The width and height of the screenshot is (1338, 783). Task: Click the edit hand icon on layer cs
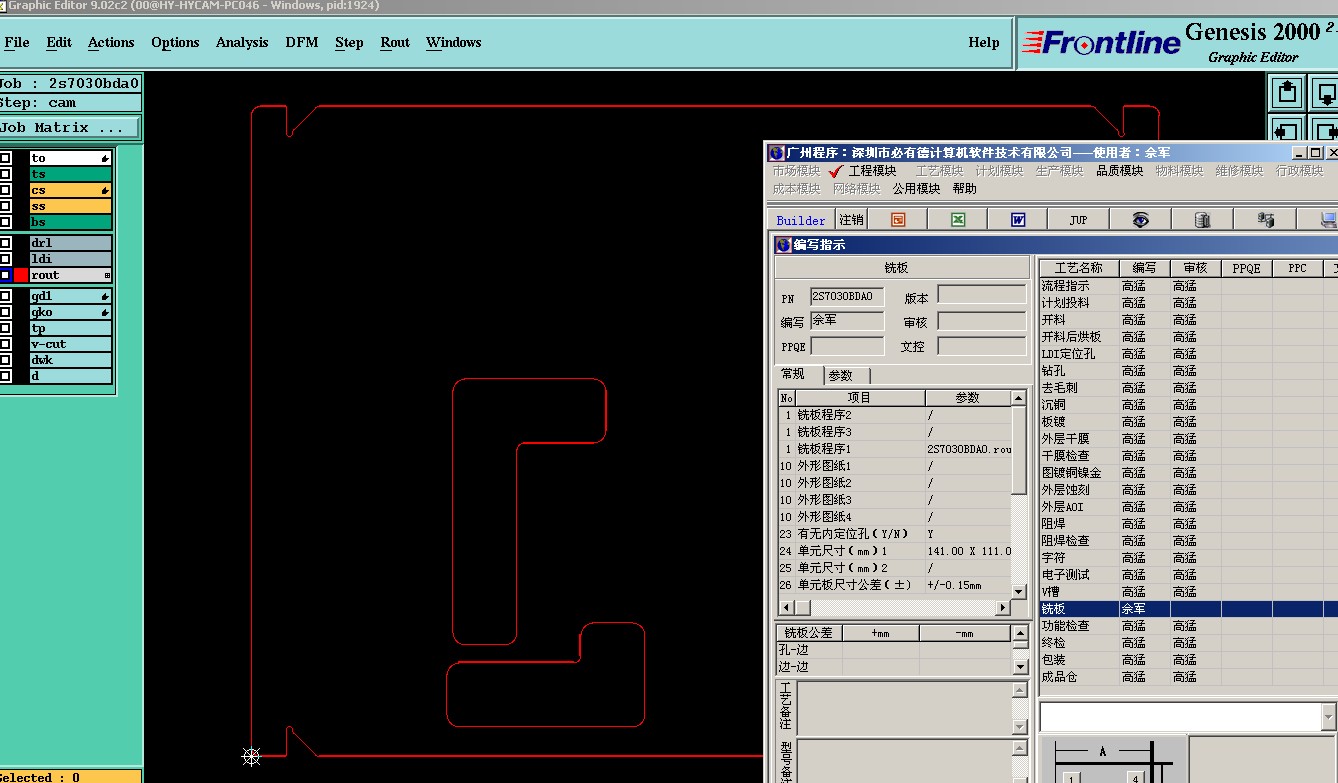[105, 190]
